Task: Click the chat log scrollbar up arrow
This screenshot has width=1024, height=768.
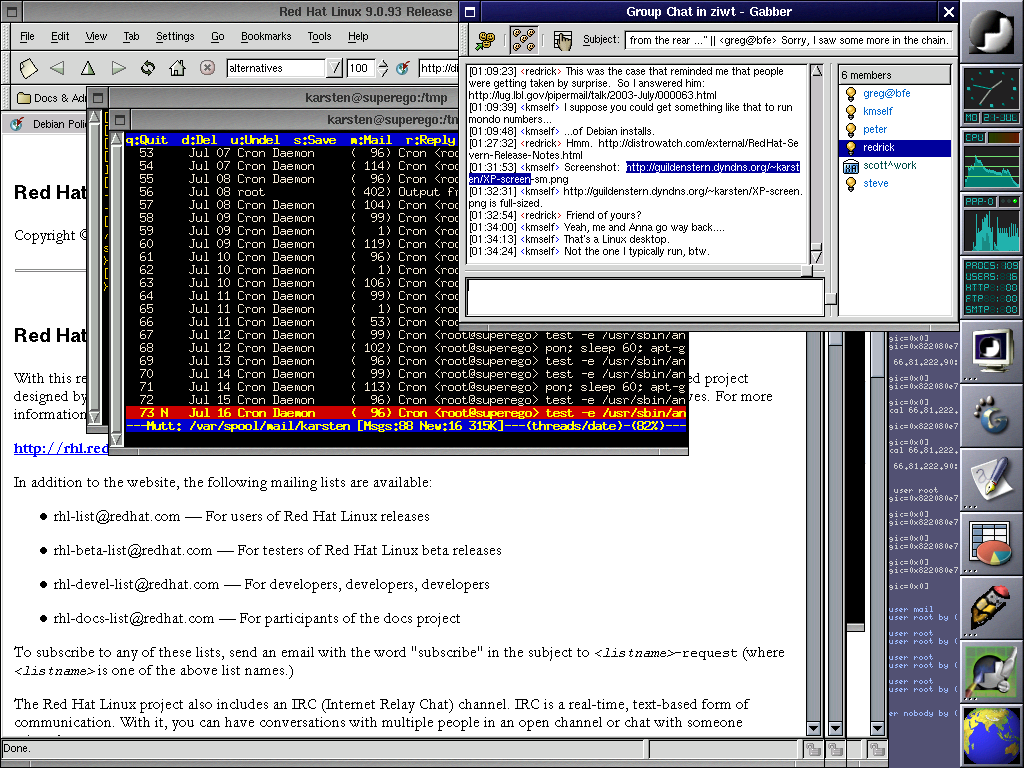Action: 817,71
